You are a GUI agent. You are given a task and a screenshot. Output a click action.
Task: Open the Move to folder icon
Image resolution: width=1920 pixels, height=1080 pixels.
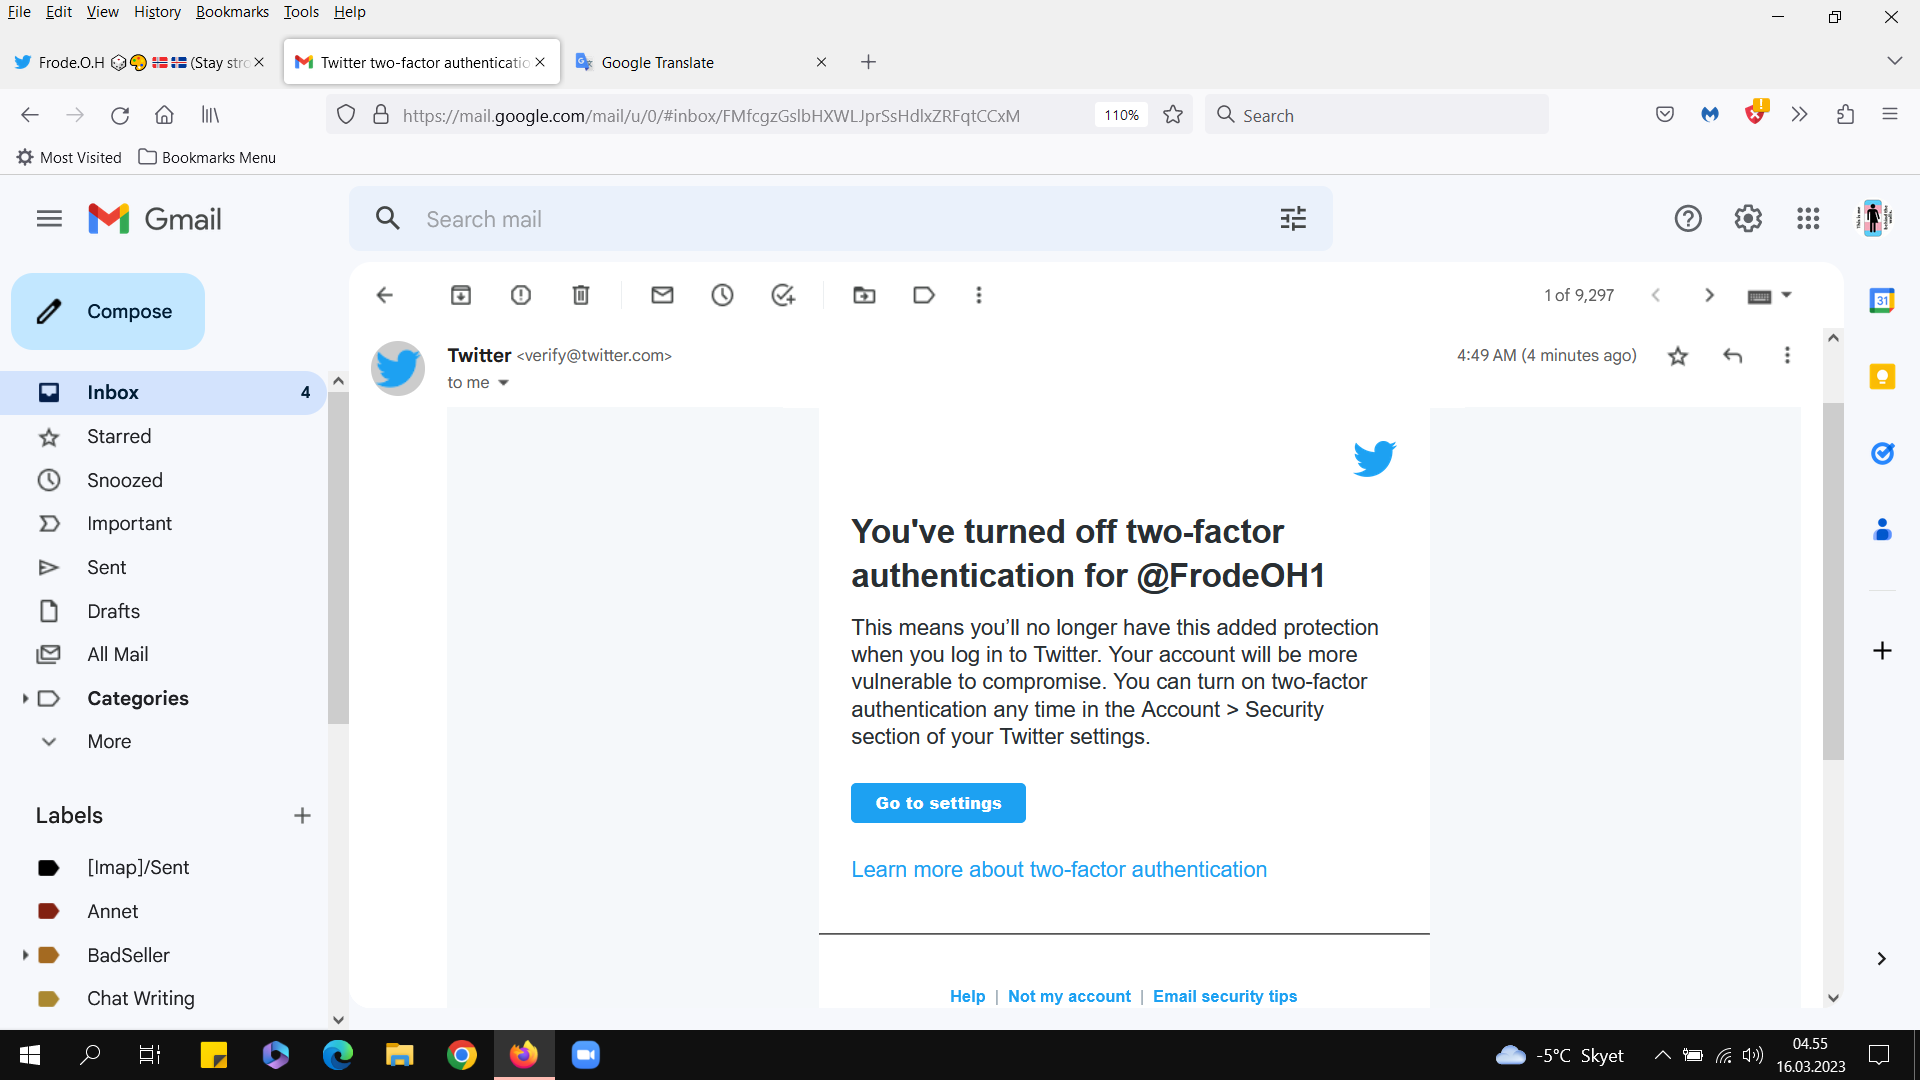(x=864, y=295)
